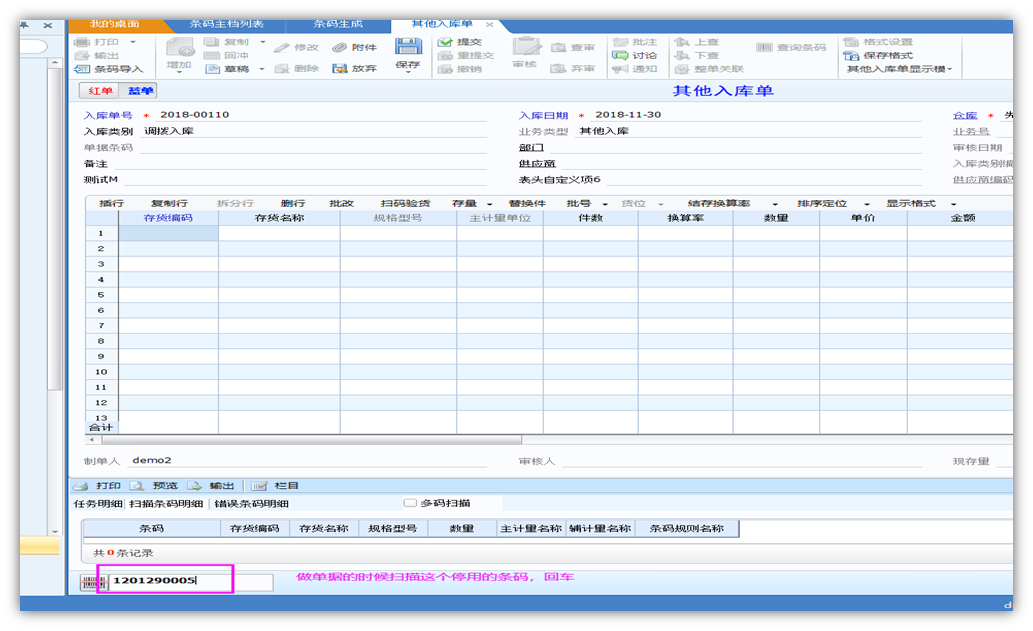
Task: Expand the 显示格式 dropdown
Action: (x=953, y=204)
